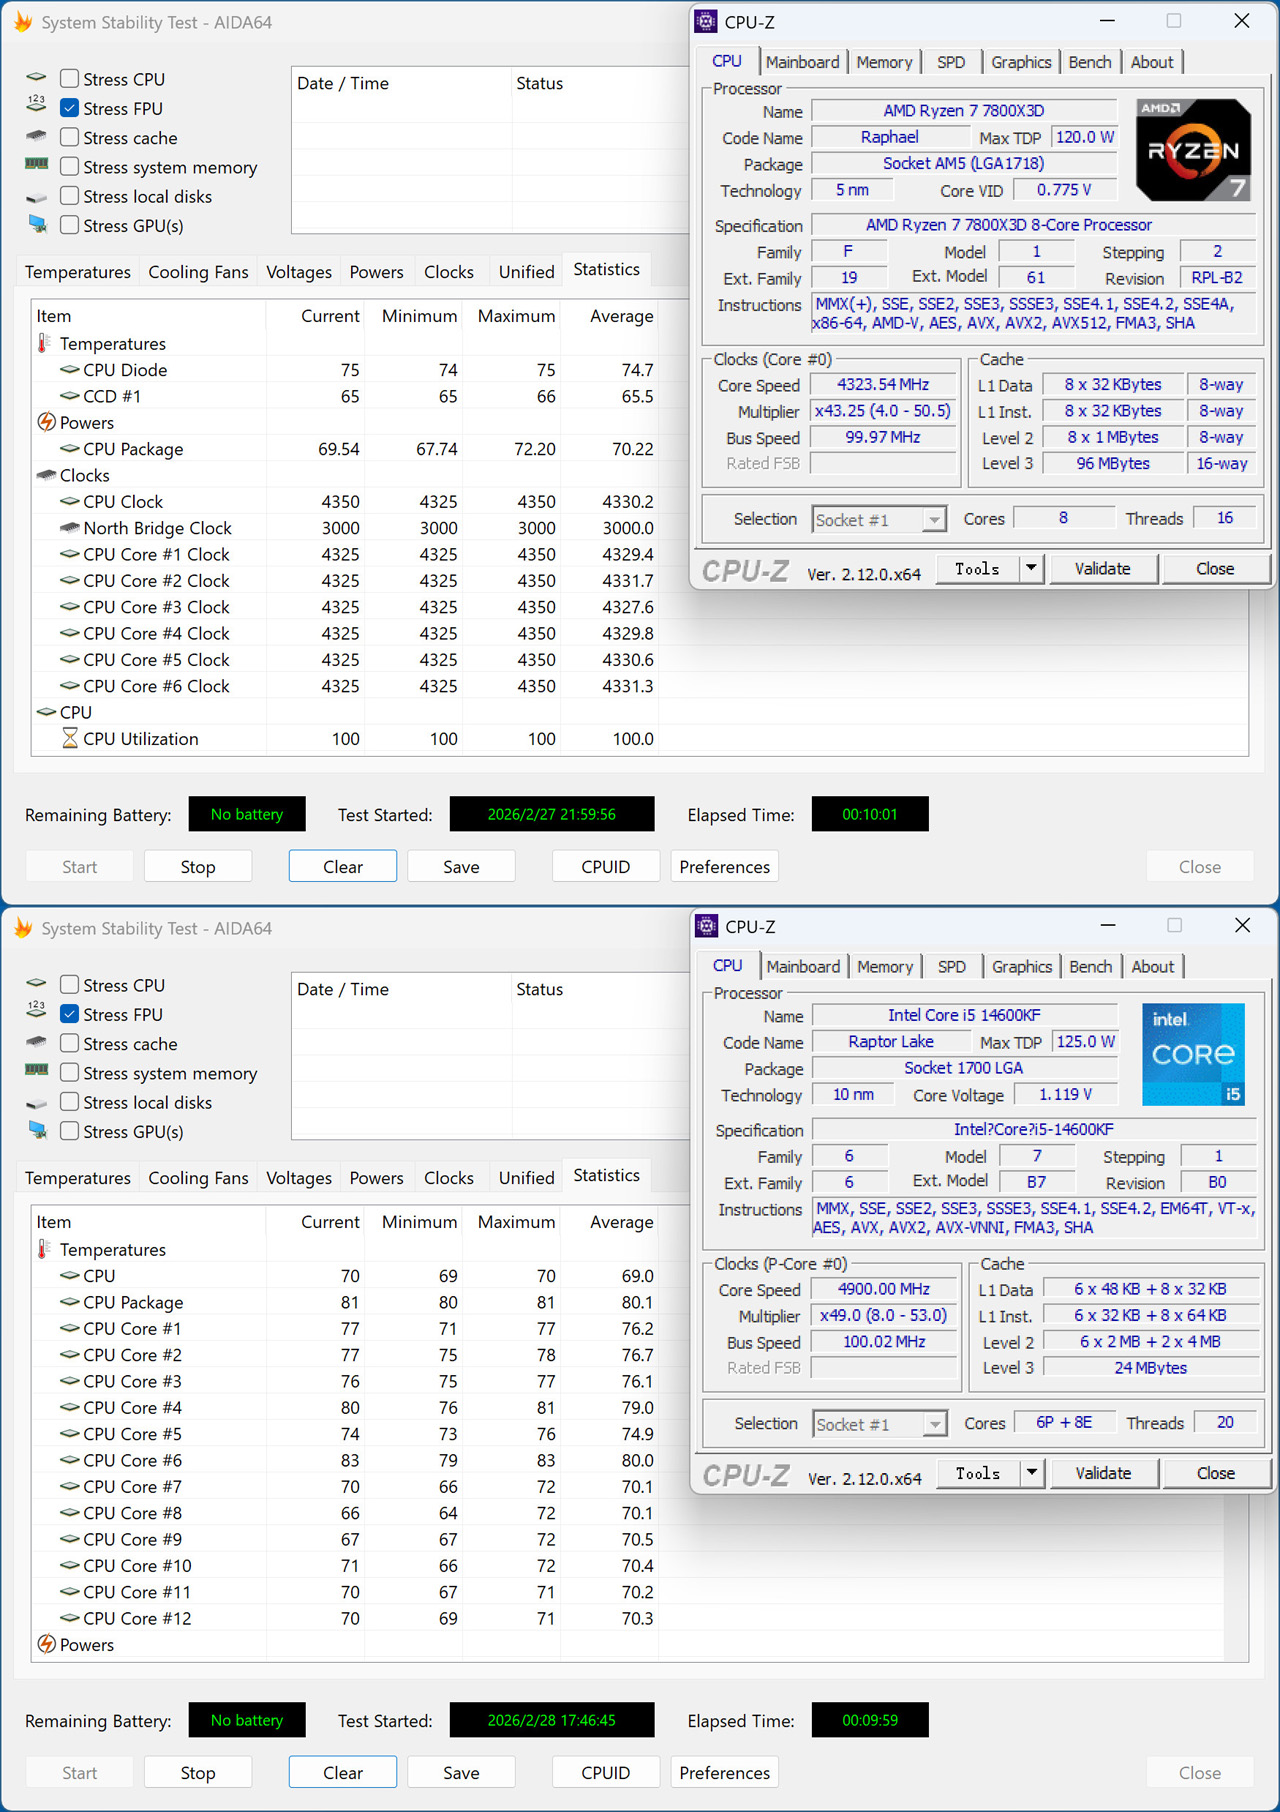Click the memory module icon beside Stress system memory in the Intel test window

(37, 1070)
